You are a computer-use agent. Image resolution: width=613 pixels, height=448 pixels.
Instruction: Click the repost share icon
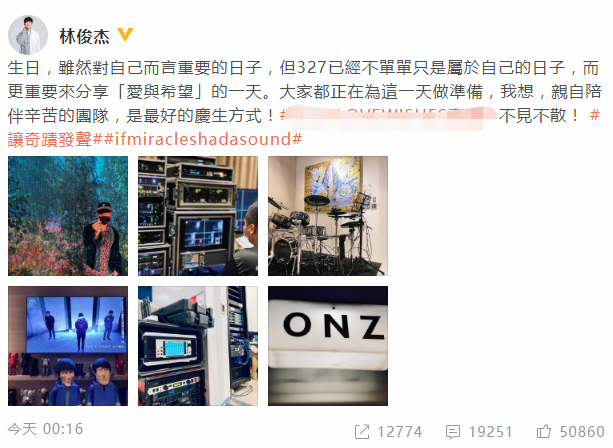point(362,432)
